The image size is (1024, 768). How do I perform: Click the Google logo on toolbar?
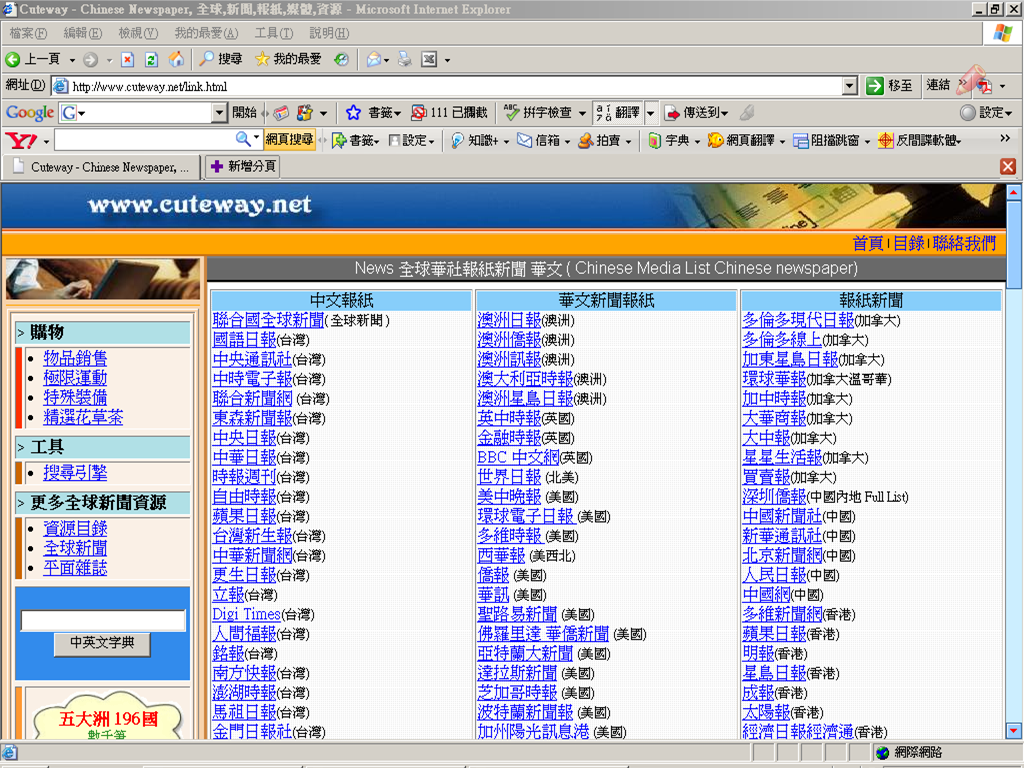point(29,112)
